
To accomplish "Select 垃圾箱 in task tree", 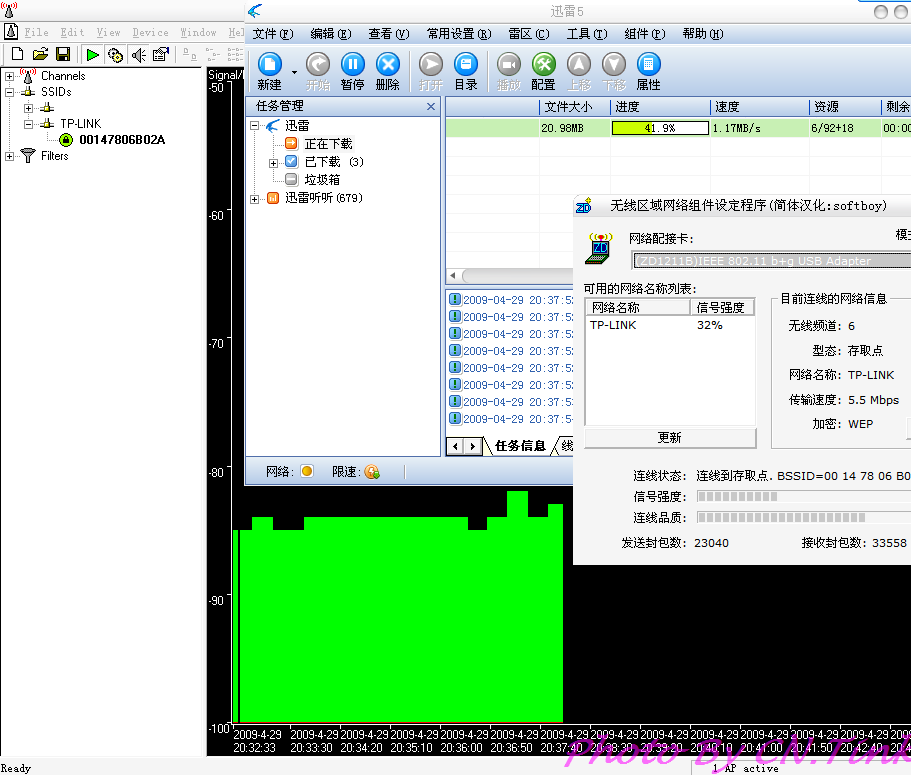I will point(322,180).
